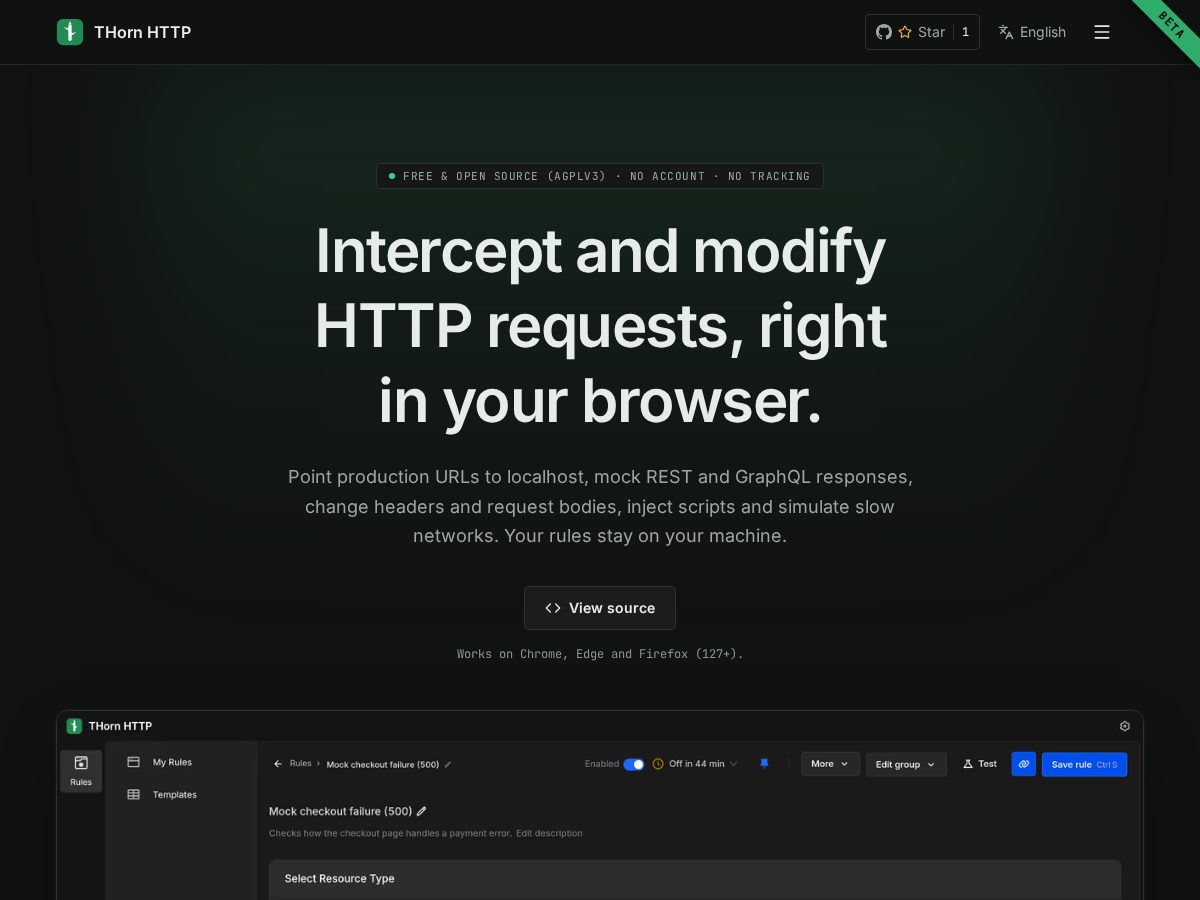The width and height of the screenshot is (1200, 900).
Task: Open the More dropdown
Action: click(830, 764)
